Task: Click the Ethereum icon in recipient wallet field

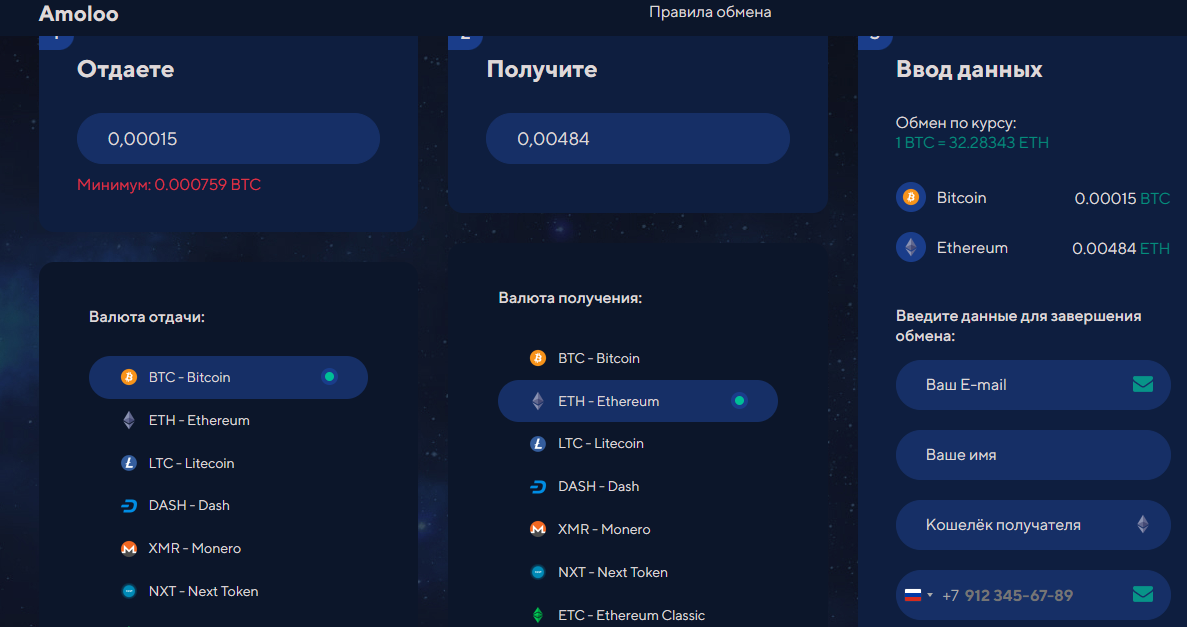Action: tap(1142, 524)
